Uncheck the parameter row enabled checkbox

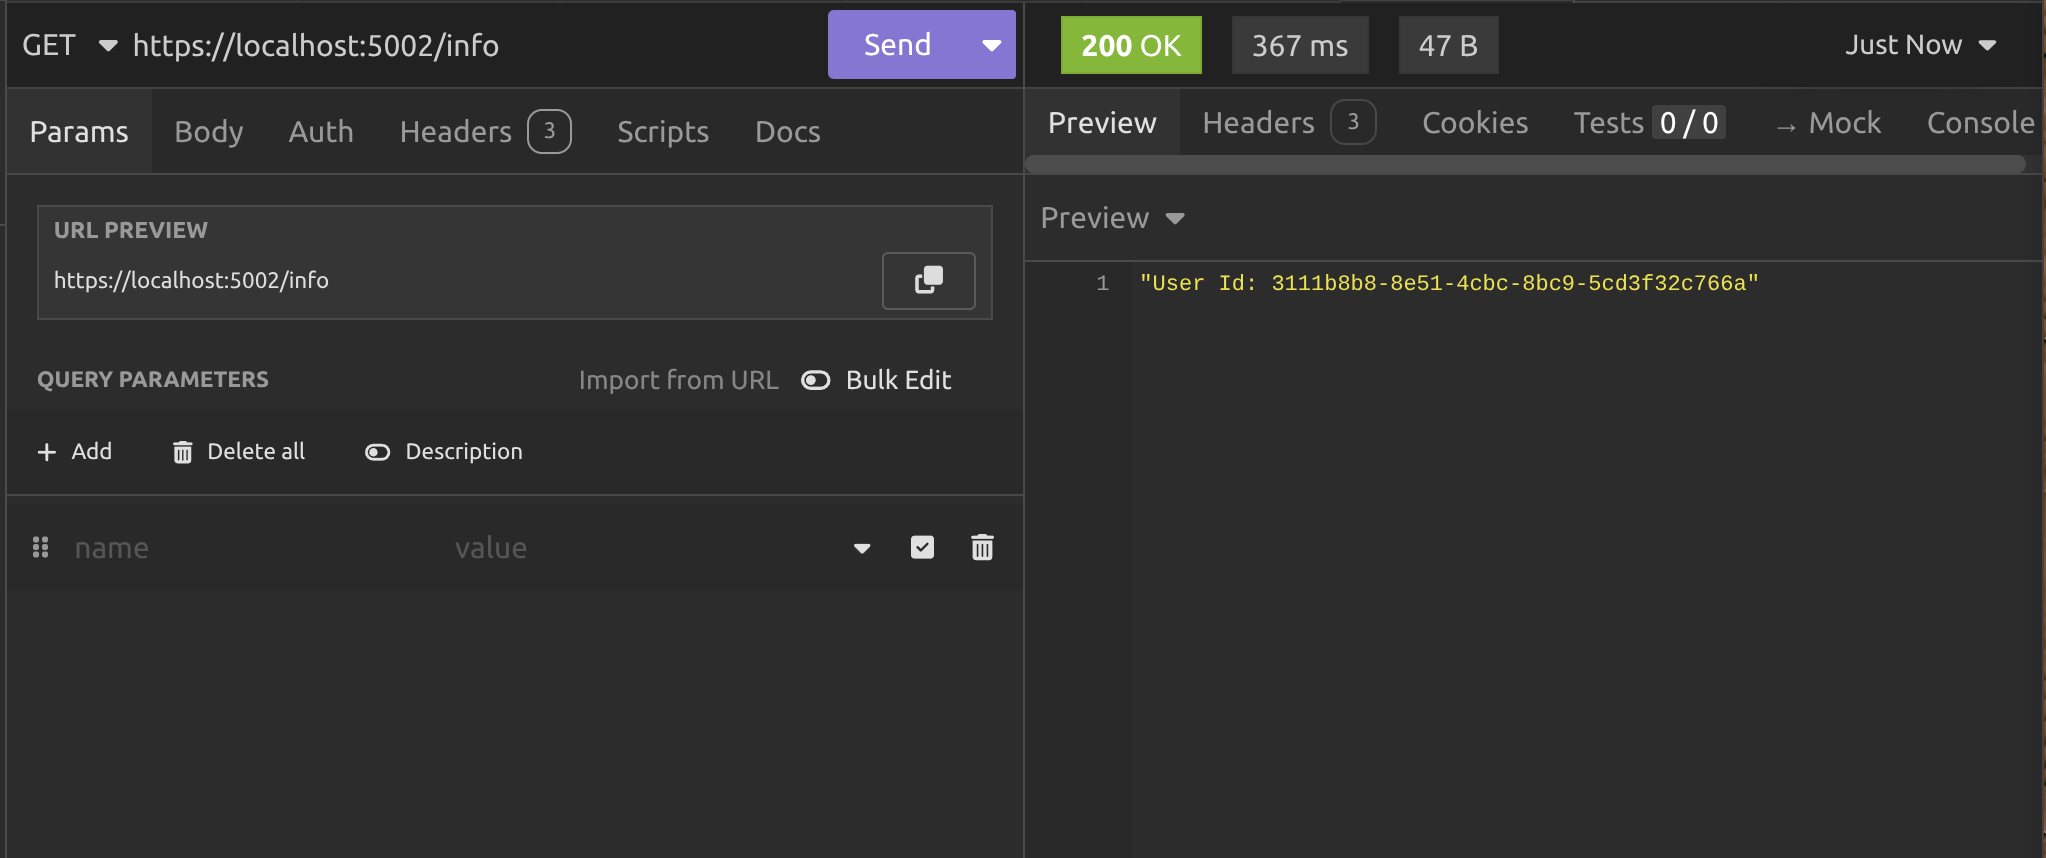click(922, 547)
